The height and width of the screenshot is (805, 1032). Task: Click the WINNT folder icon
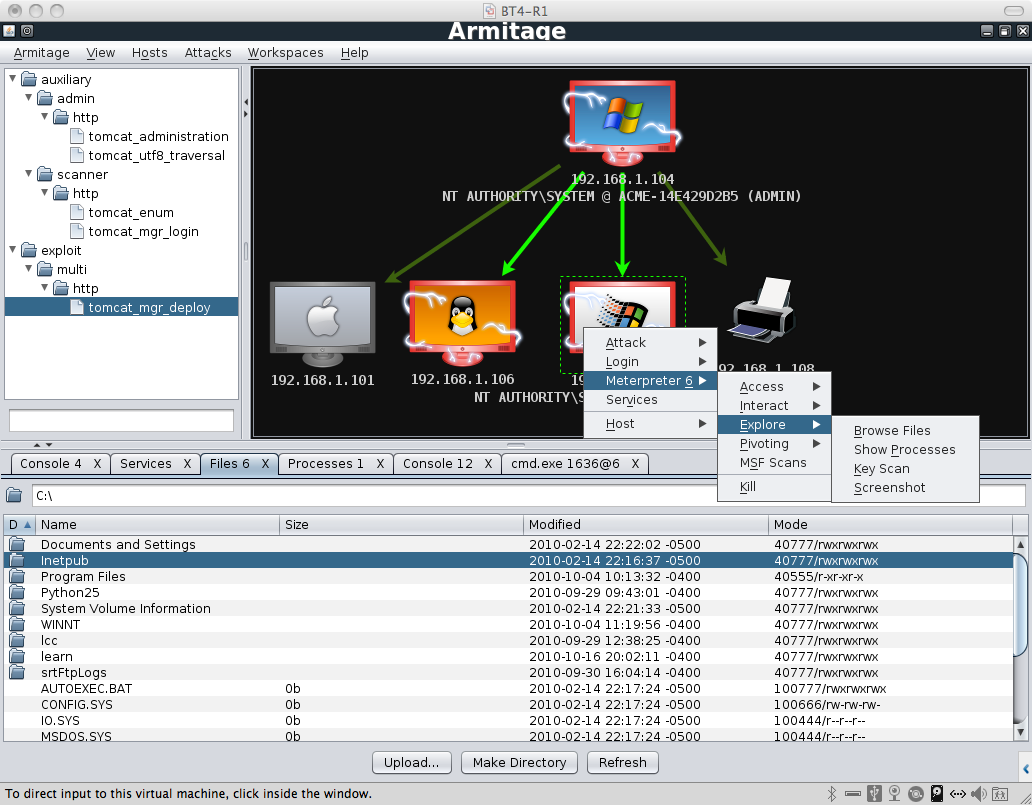coord(18,624)
